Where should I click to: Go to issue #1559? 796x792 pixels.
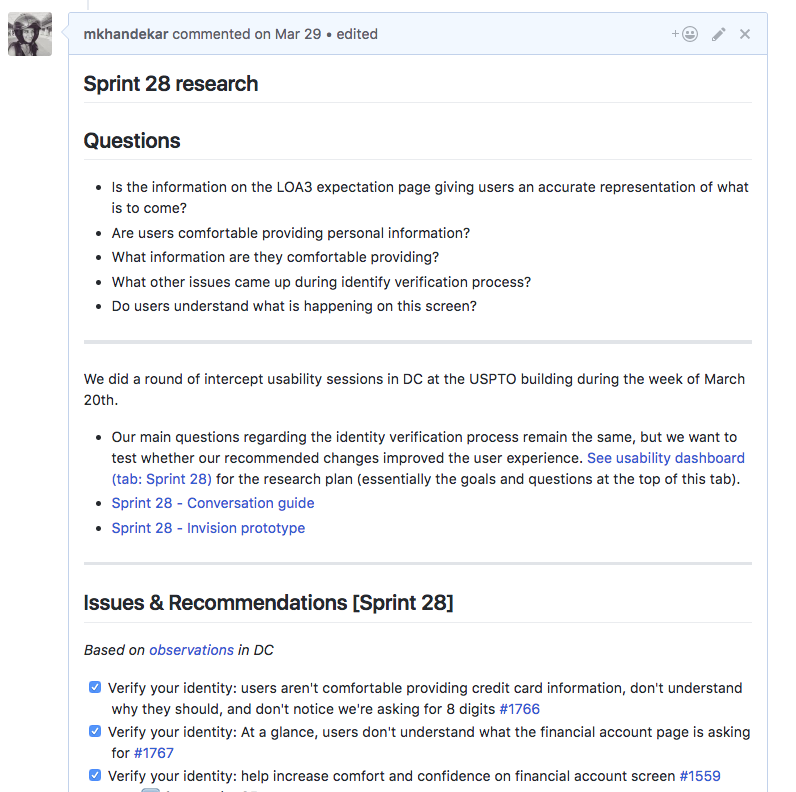point(700,776)
